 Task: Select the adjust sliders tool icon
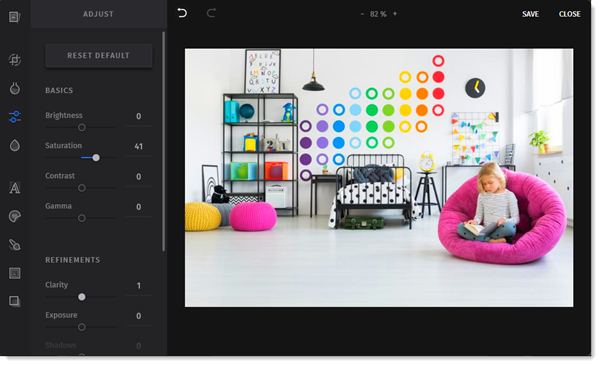click(15, 117)
